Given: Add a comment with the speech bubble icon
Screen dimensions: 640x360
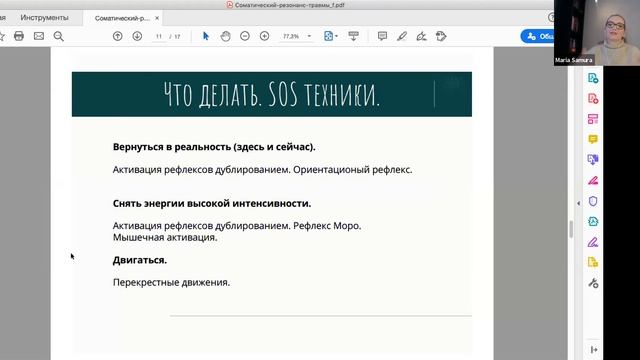Looking at the screenshot, I should 382,36.
